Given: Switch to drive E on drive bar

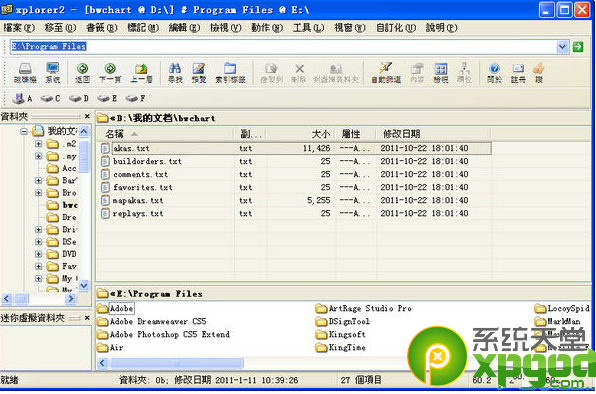Looking at the screenshot, I should (107, 98).
